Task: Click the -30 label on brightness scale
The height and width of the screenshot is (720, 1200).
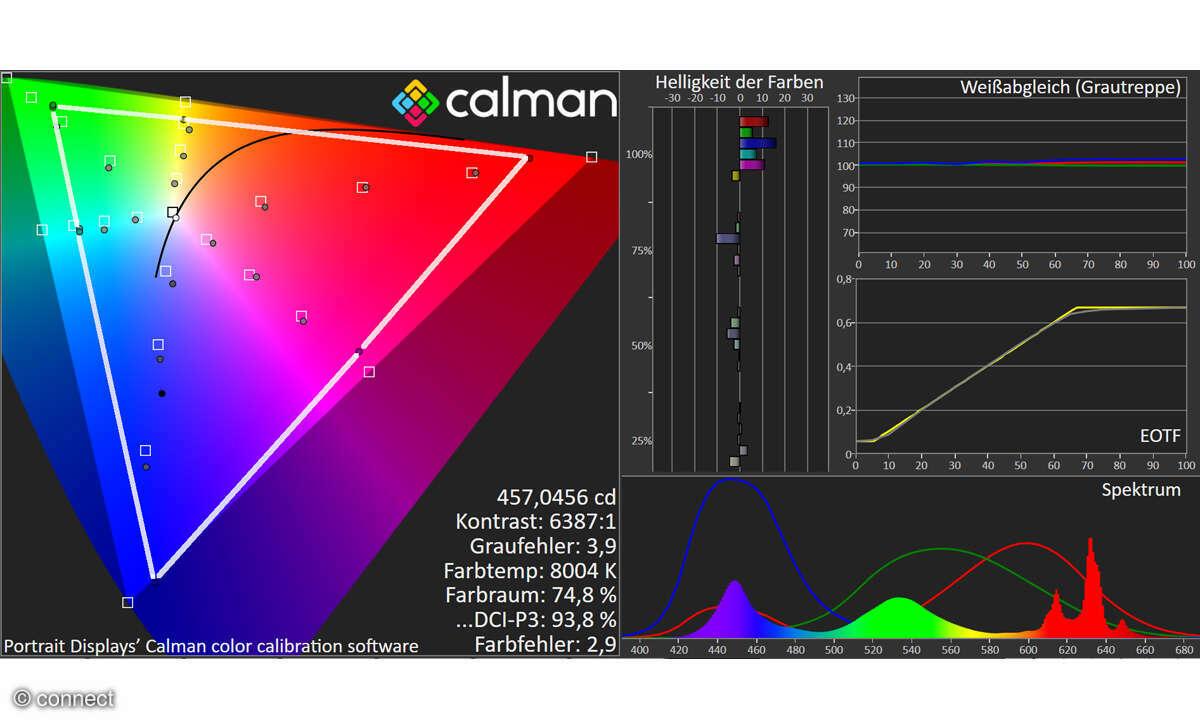Action: [672, 98]
